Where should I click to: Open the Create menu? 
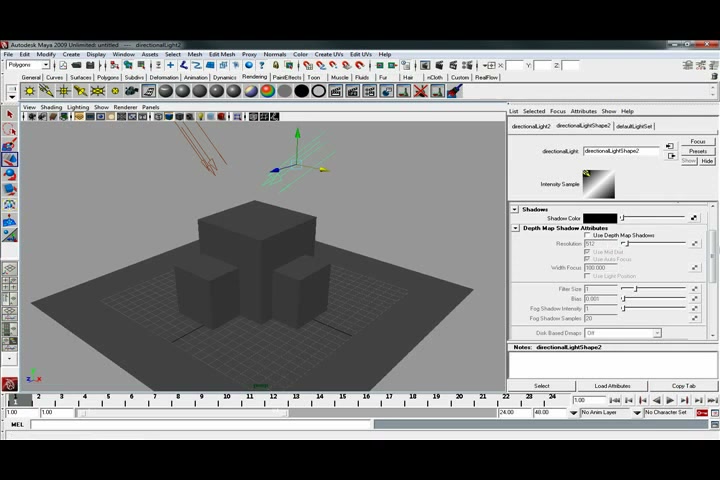[x=71, y=54]
